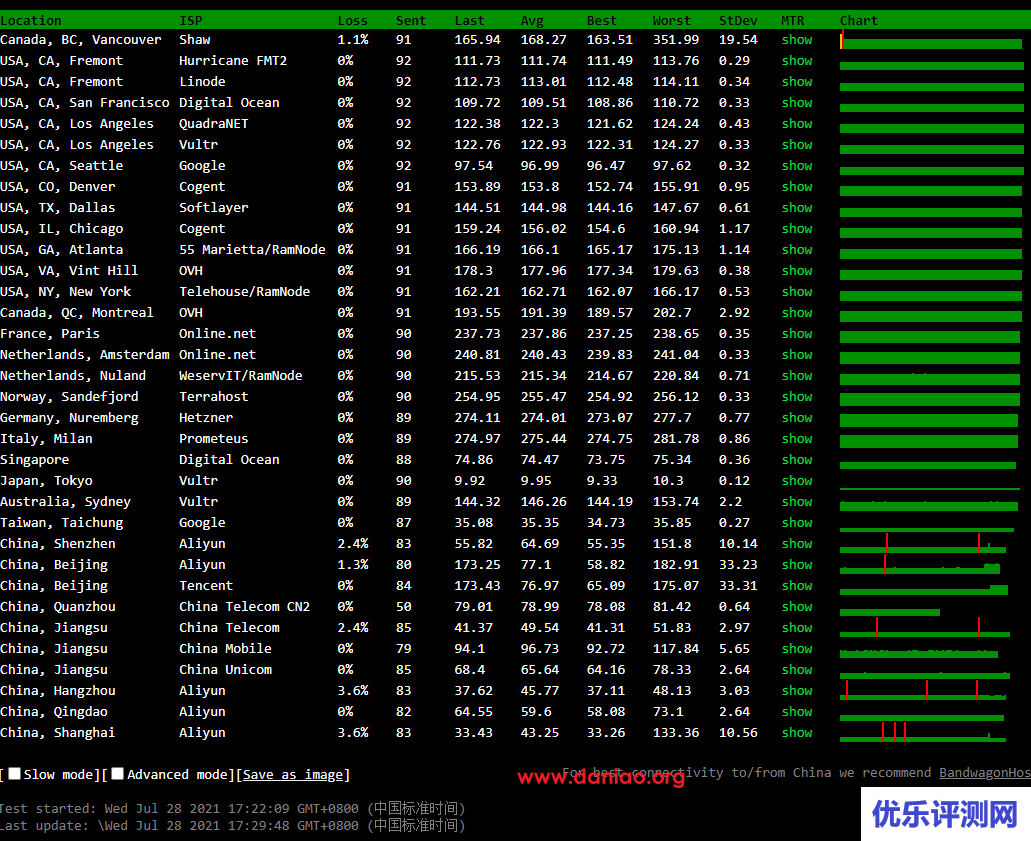Show MTR for Vint Hill OVH

click(797, 271)
